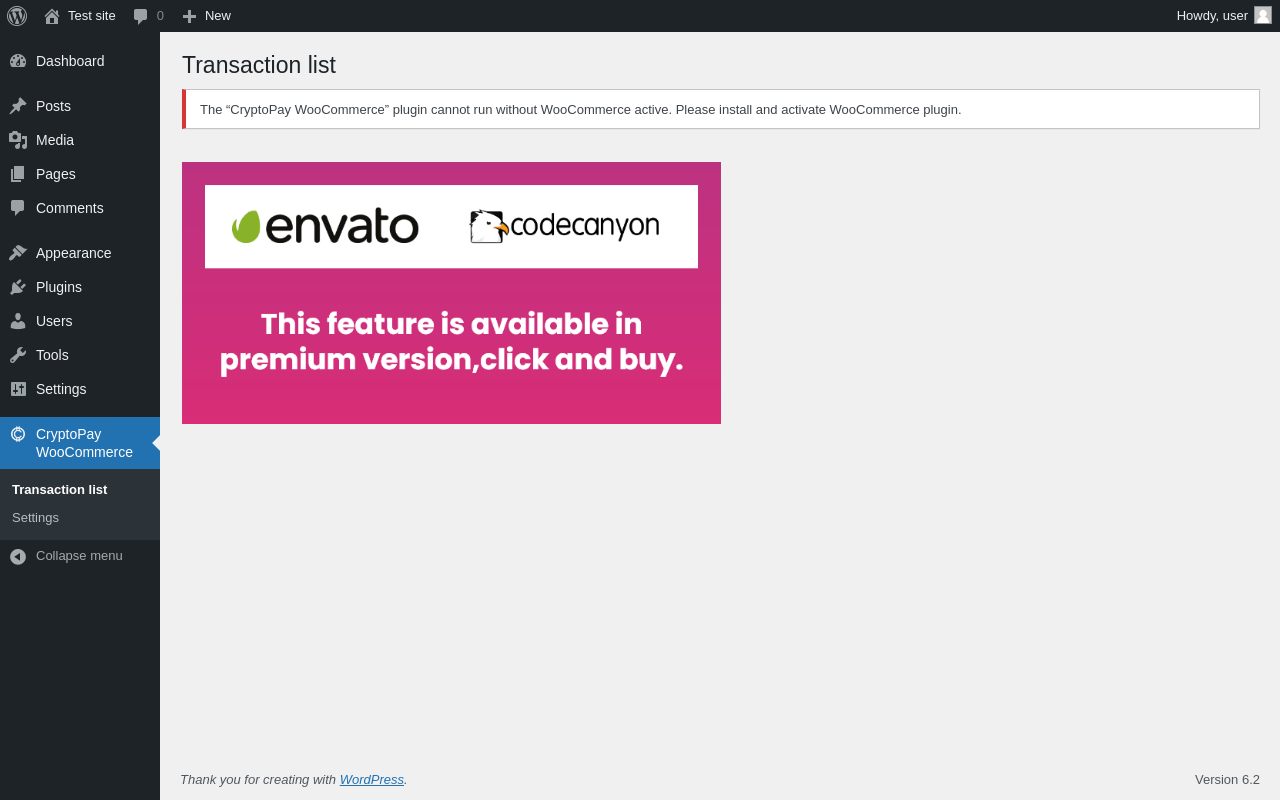Click the Pages document icon
The image size is (1280, 800).
(x=18, y=174)
